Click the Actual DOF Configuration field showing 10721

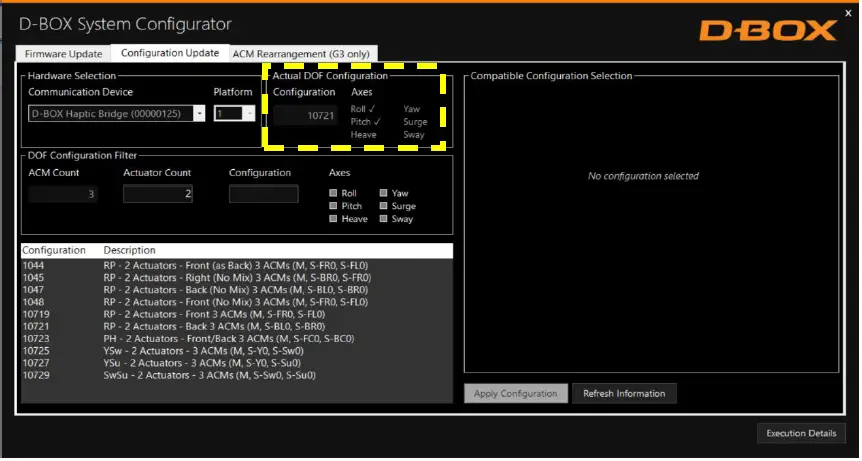[x=305, y=115]
